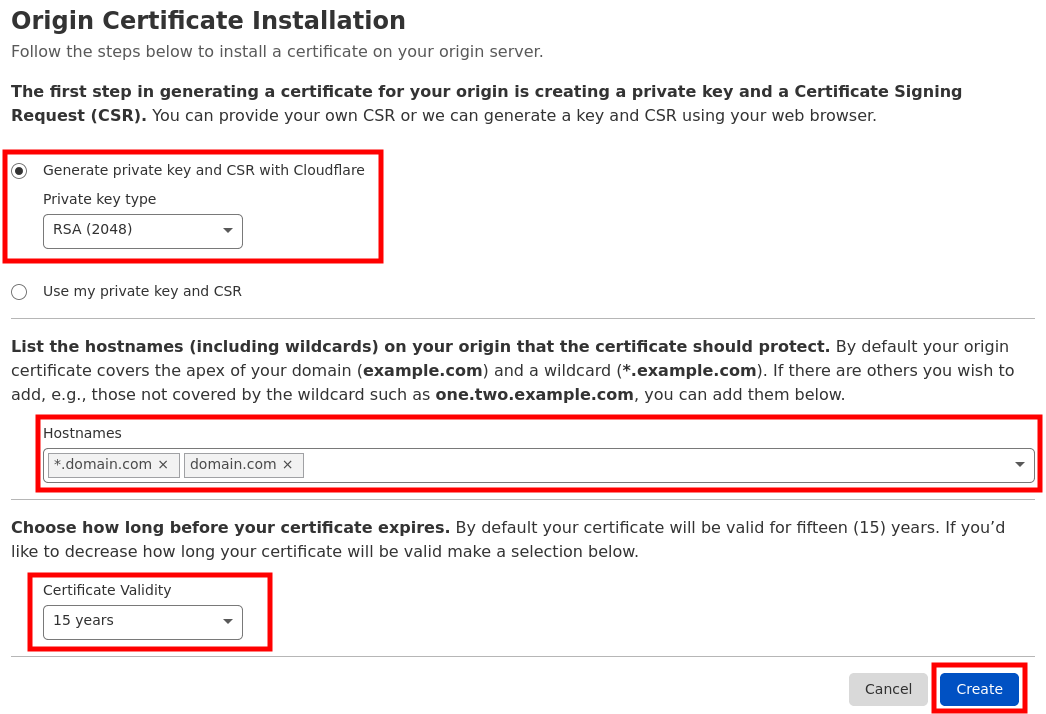Click the *.domain.com tag text

pyautogui.click(x=103, y=464)
